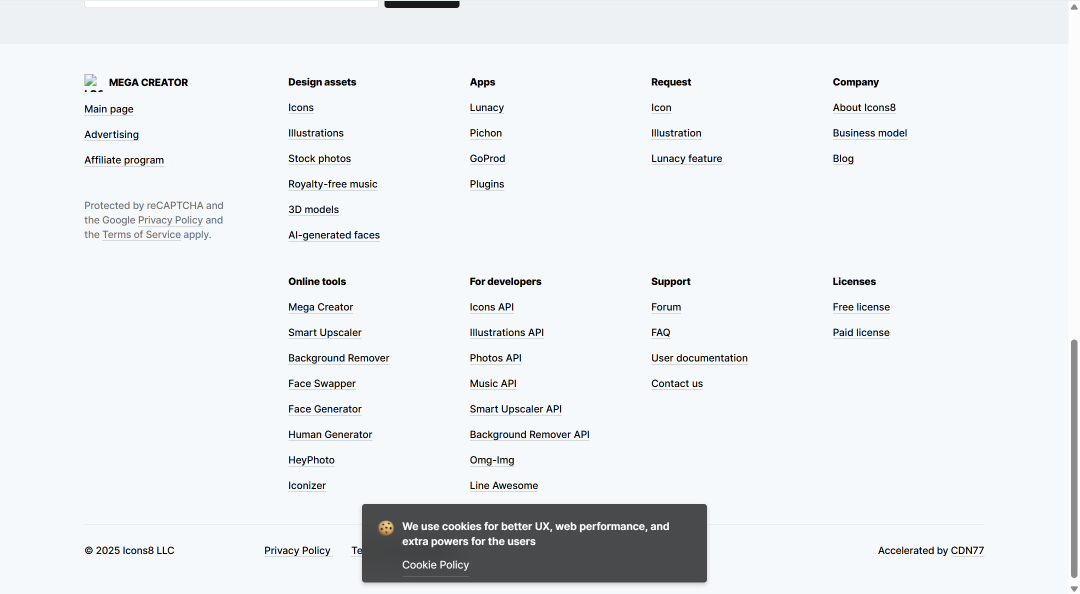Open Terms of Service link in reCAPTCHA note
This screenshot has height=594, width=1080.
pos(141,234)
